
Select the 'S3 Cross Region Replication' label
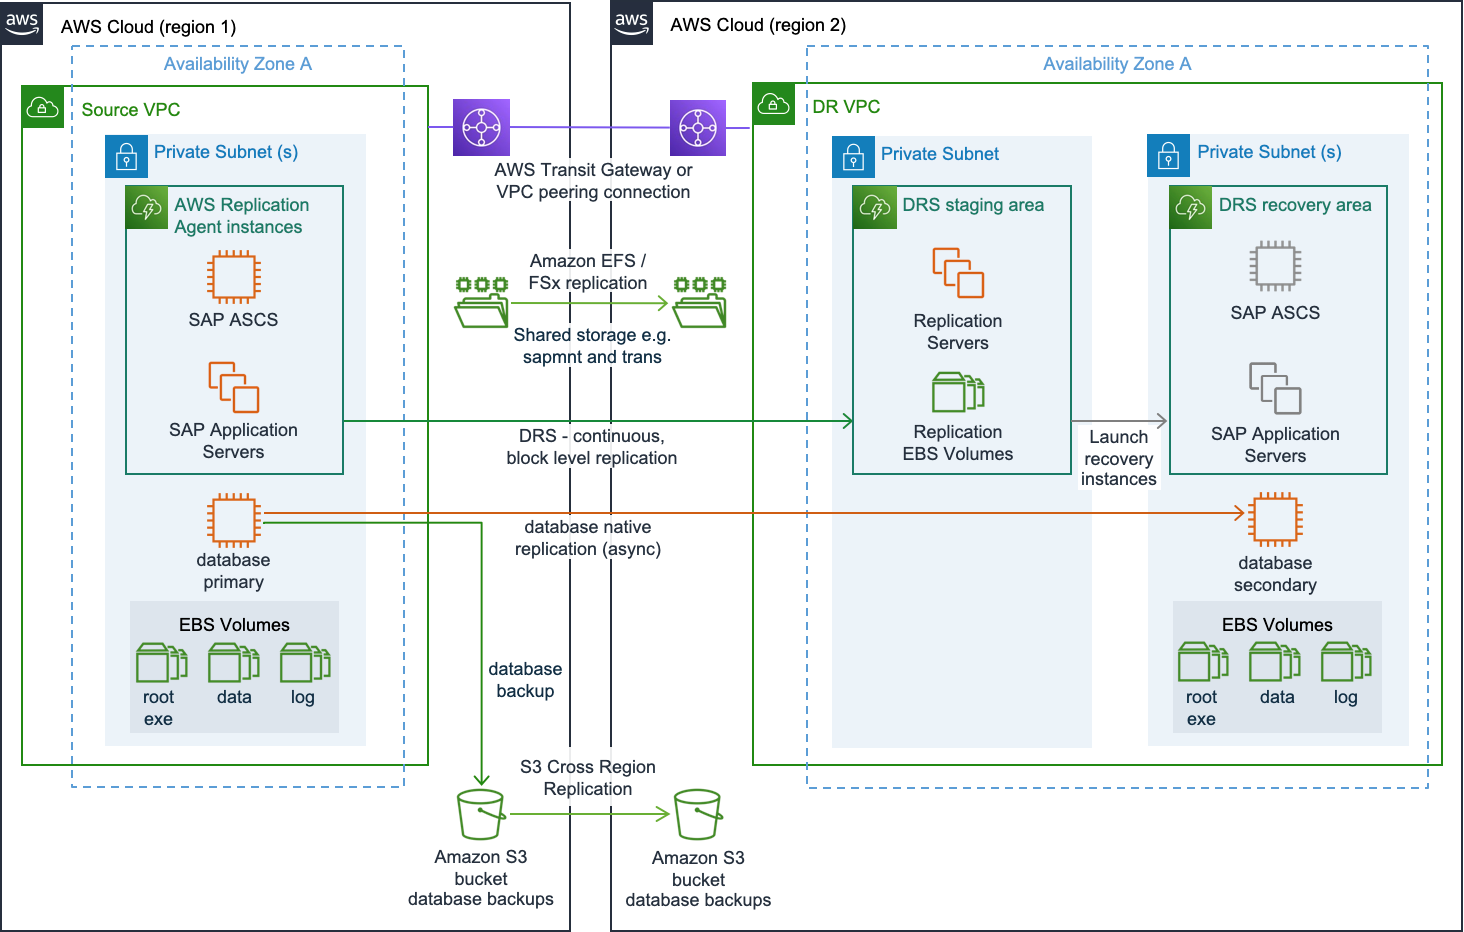coord(587,778)
